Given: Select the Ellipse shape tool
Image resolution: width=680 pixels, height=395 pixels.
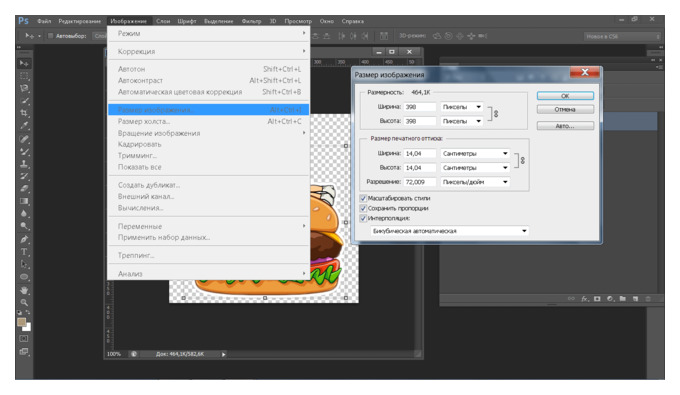Looking at the screenshot, I should (x=24, y=277).
